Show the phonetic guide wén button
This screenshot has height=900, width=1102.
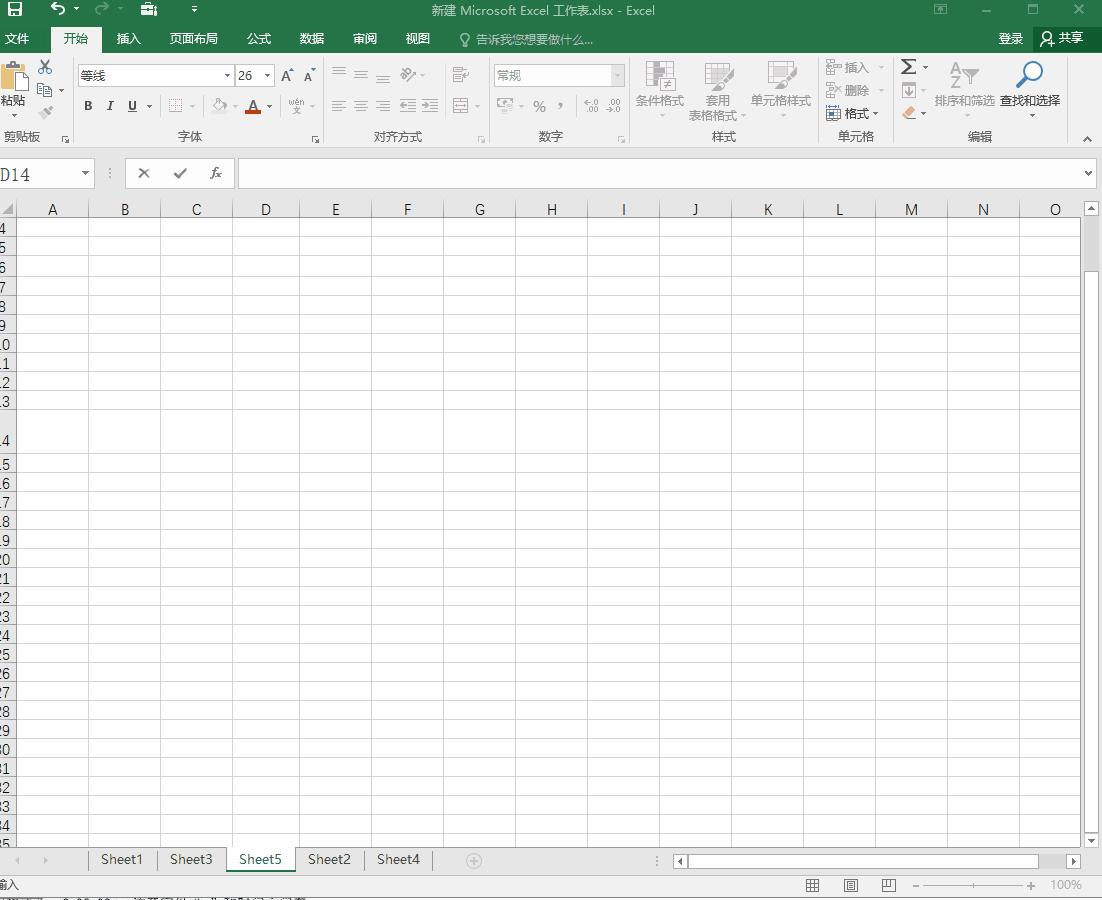[297, 106]
